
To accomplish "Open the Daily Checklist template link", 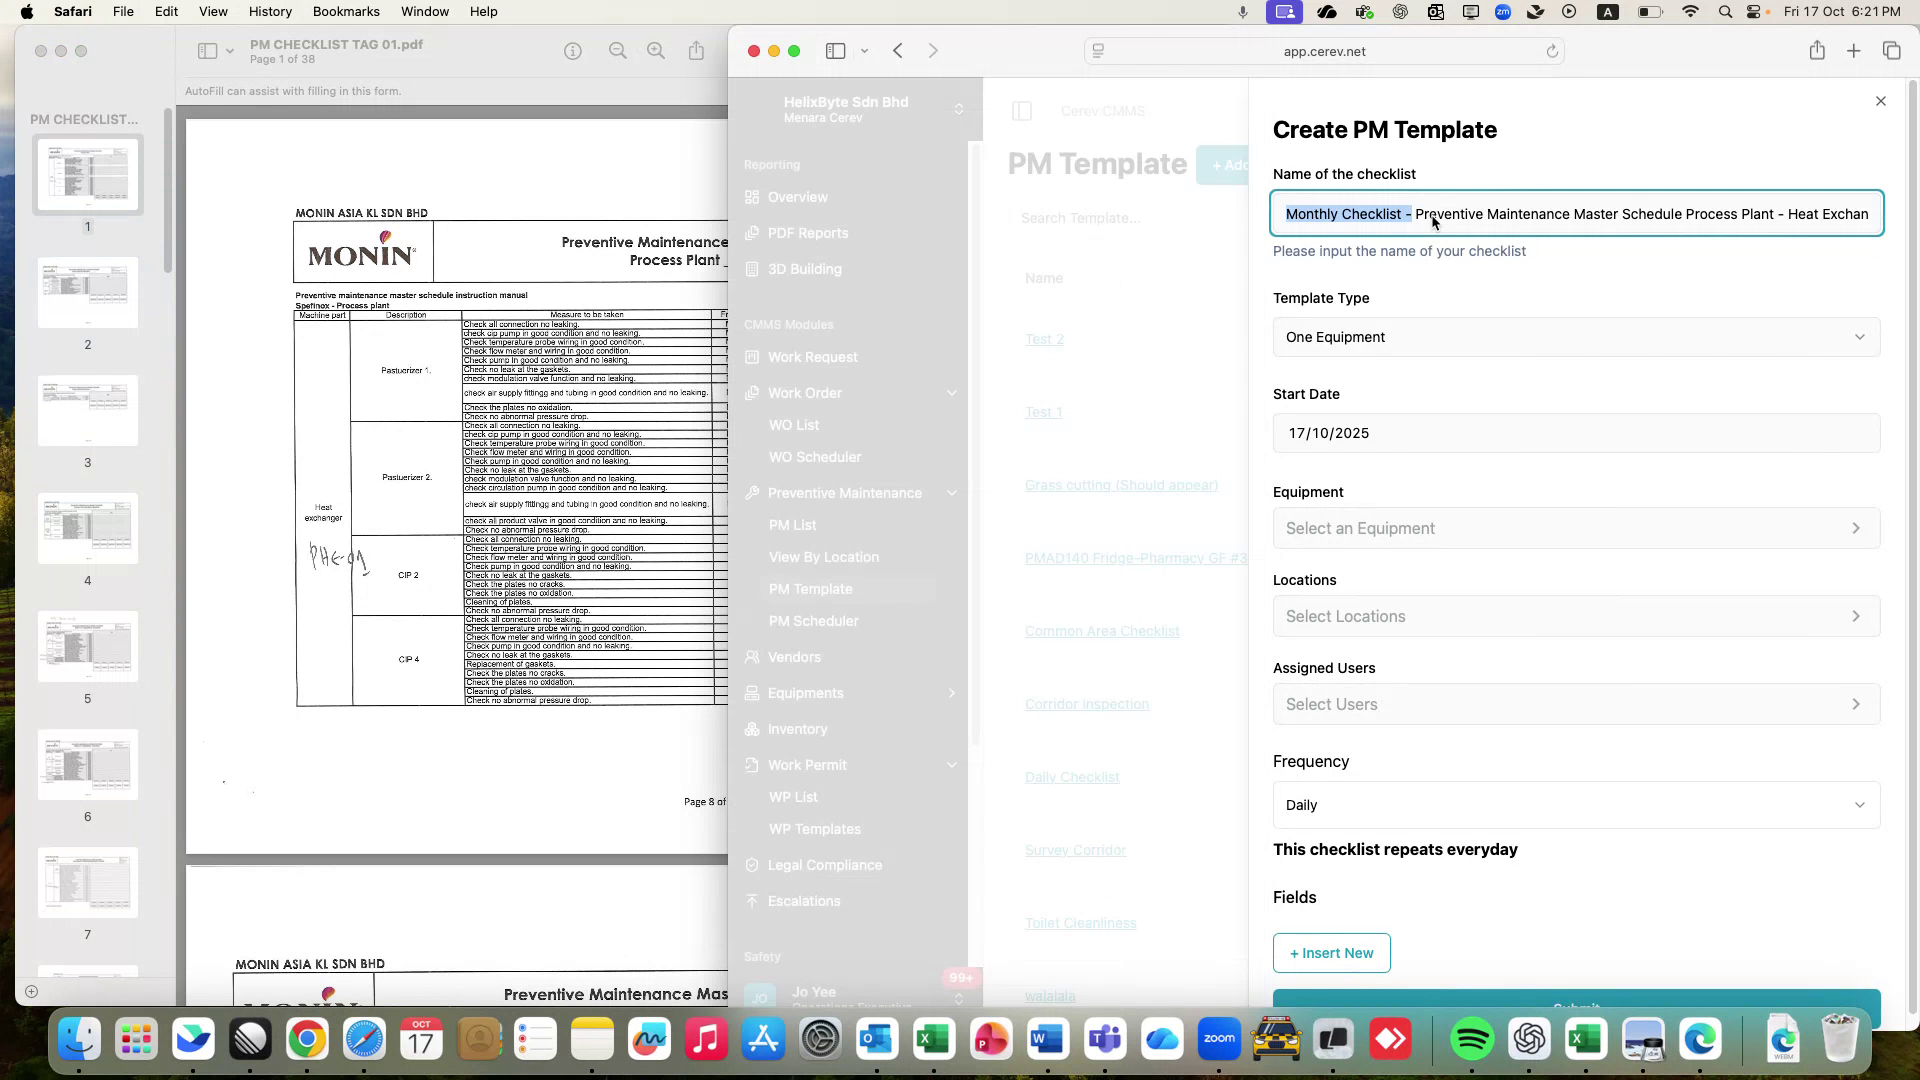I will coord(1071,777).
